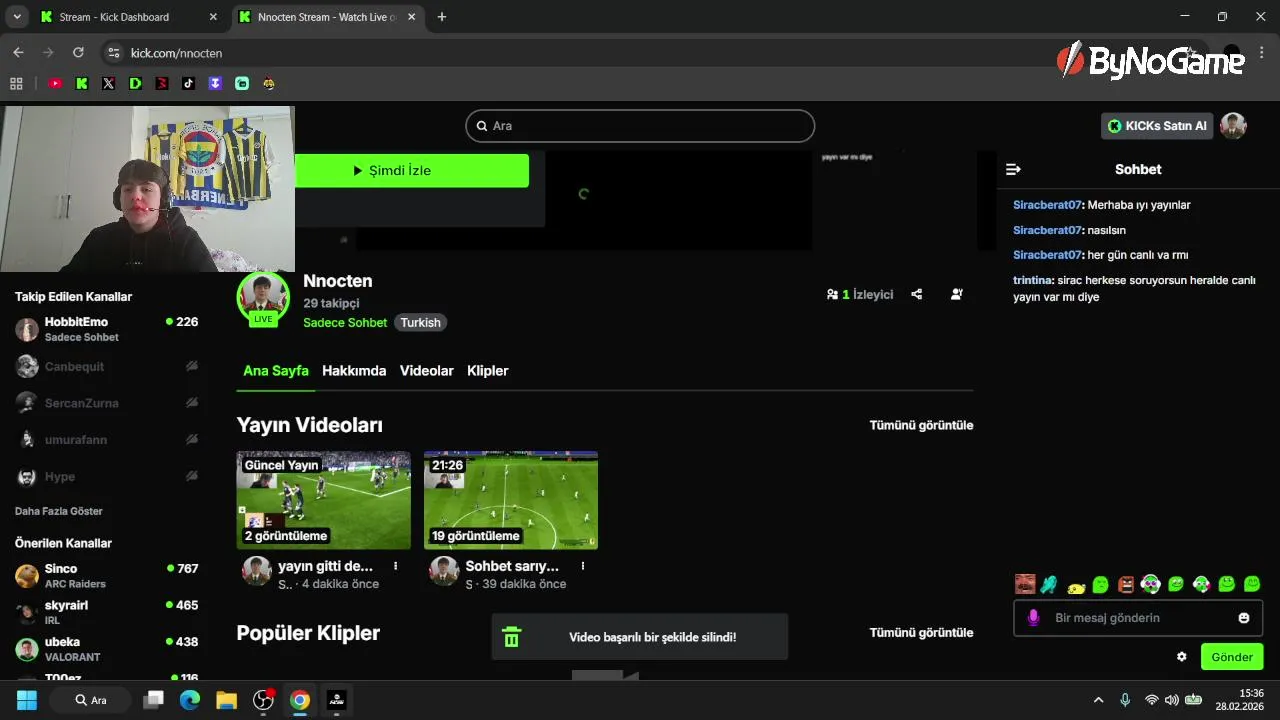
Task: Open Hype channel in sidebar
Action: [107, 477]
